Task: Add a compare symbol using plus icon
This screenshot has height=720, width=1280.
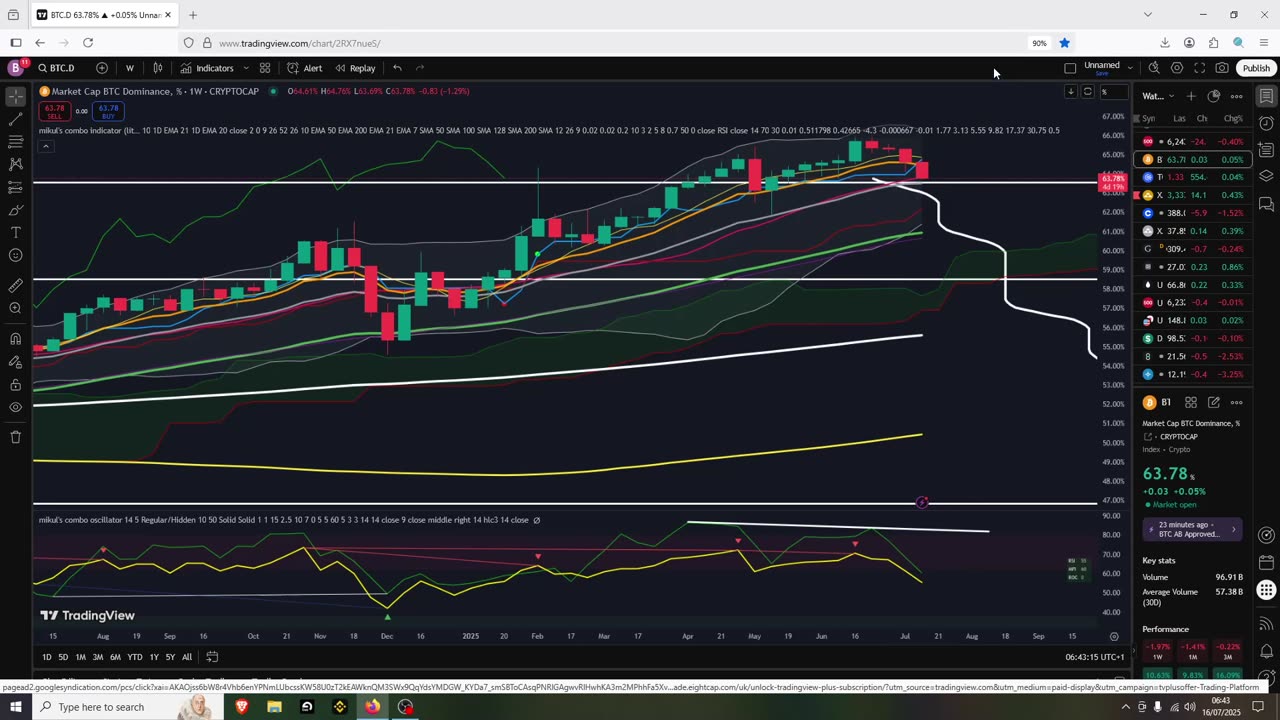Action: pos(102,68)
